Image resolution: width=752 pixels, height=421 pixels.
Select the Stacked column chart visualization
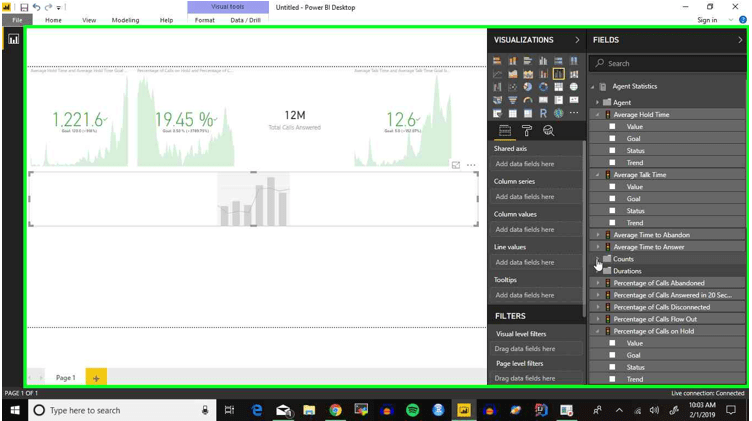point(513,61)
